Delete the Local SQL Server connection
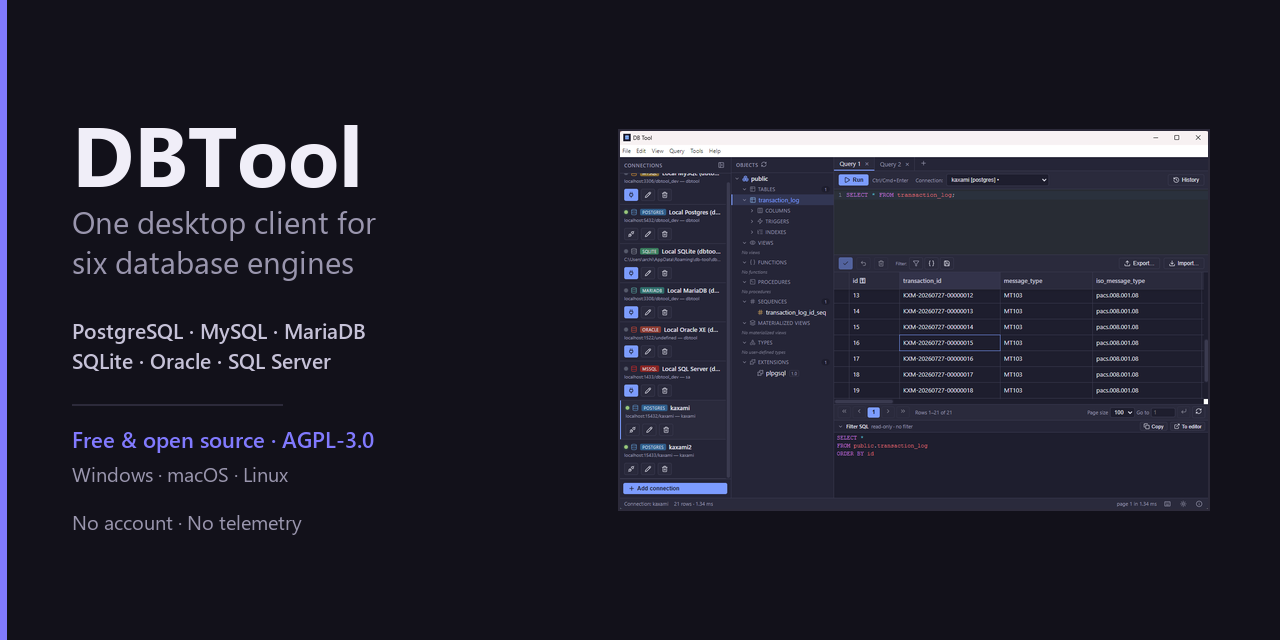Image resolution: width=1280 pixels, height=640 pixels. click(x=665, y=390)
